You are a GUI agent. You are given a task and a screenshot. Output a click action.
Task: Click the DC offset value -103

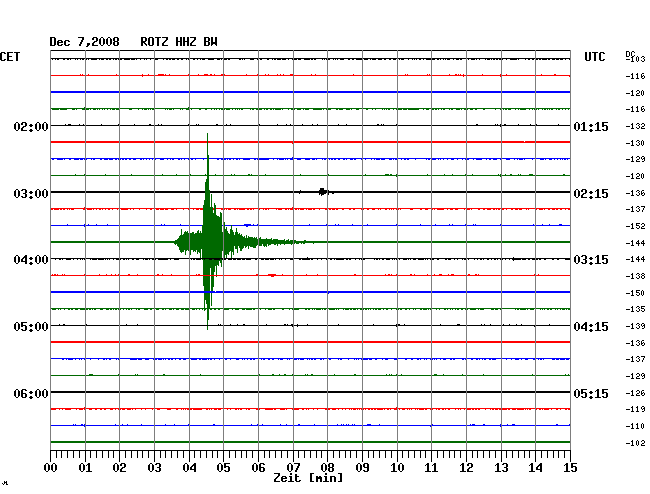[x=635, y=59]
